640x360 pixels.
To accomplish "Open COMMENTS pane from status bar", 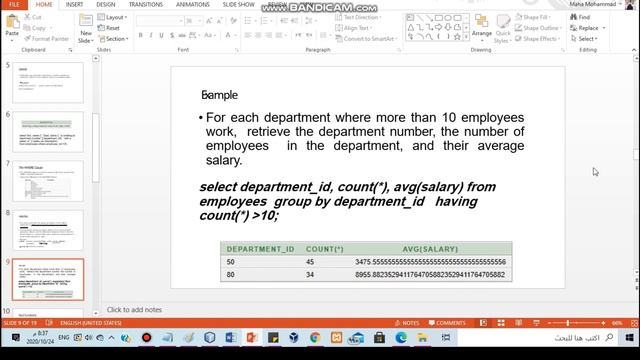I will (x=447, y=323).
